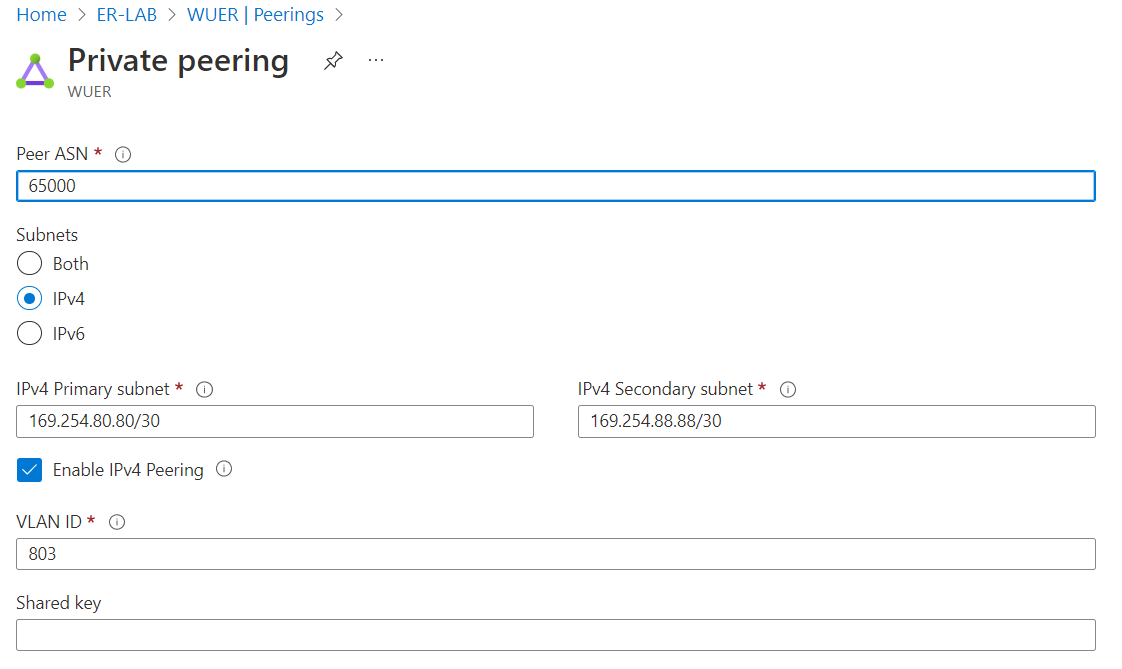Click the Peer ASN input field

tap(556, 186)
